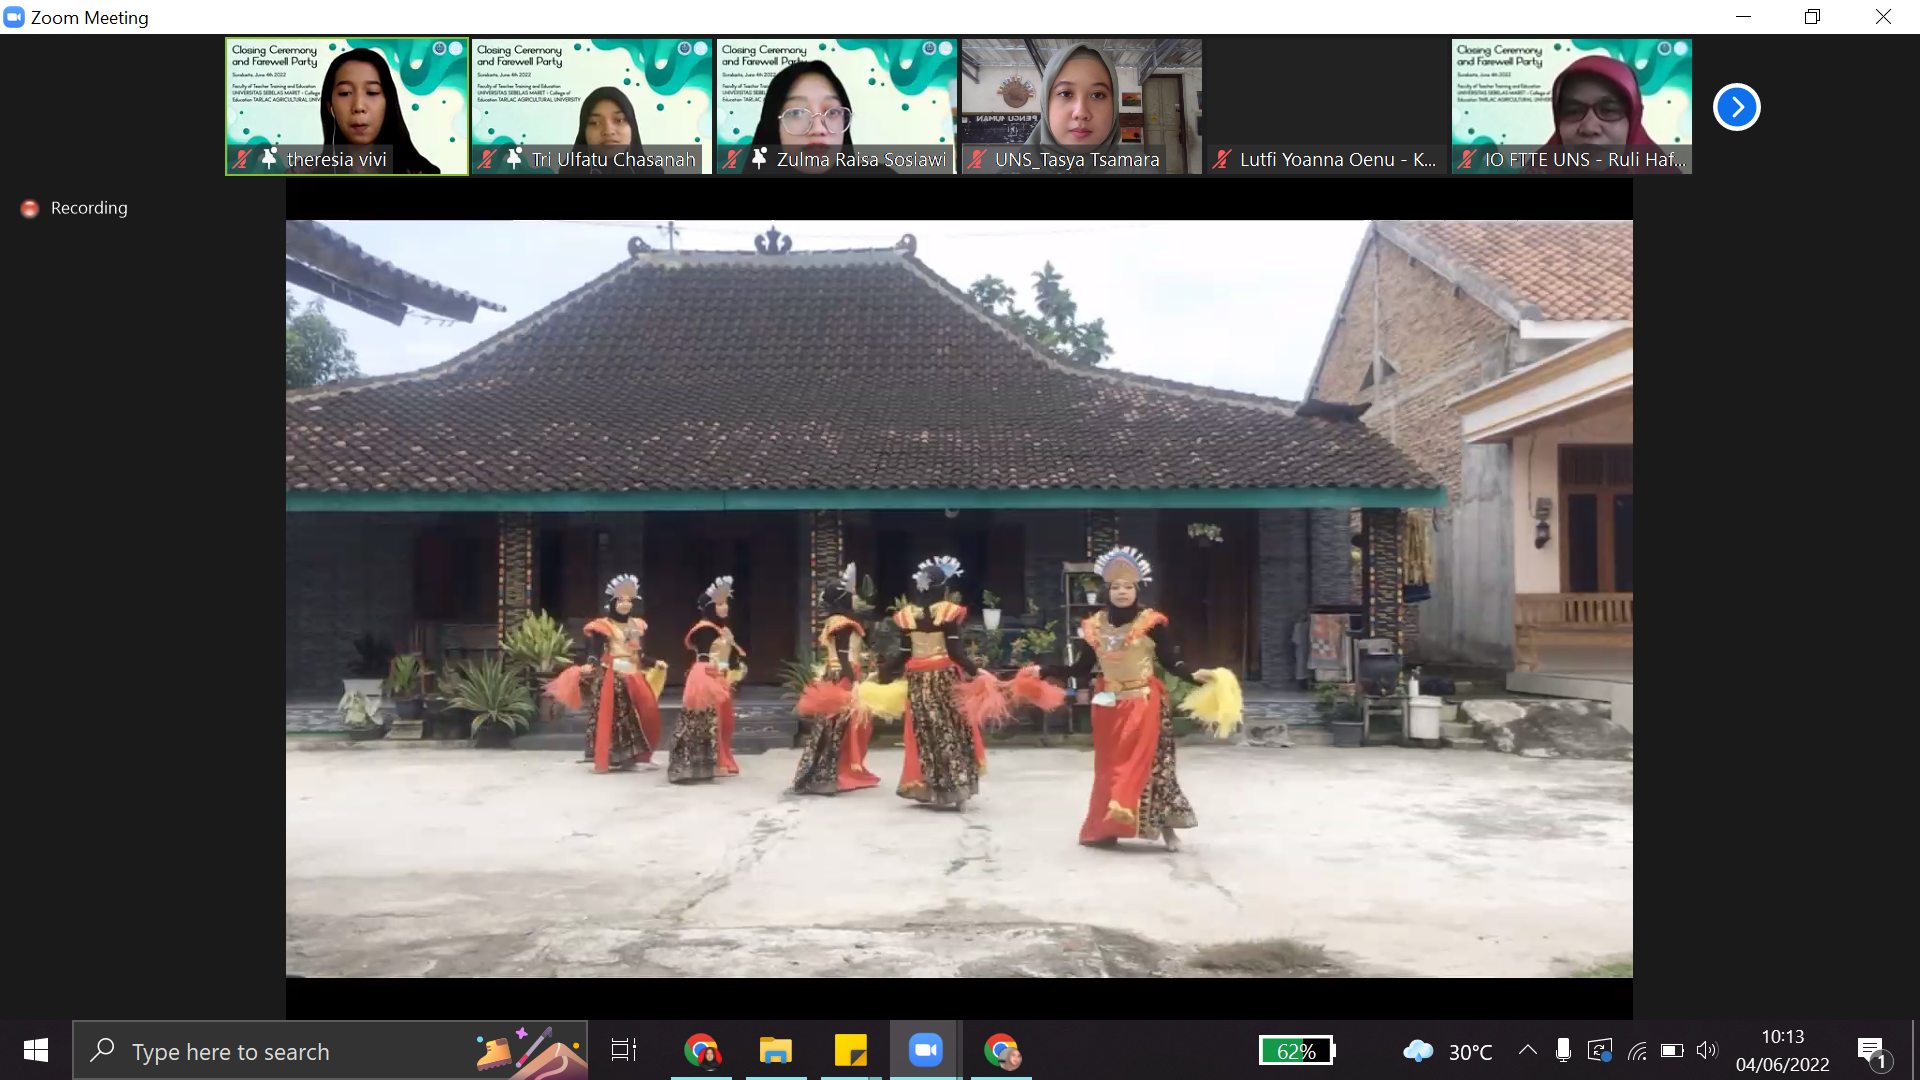Image resolution: width=1920 pixels, height=1080 pixels.
Task: Expand the hidden system tray icons chevron
Action: tap(1527, 1050)
